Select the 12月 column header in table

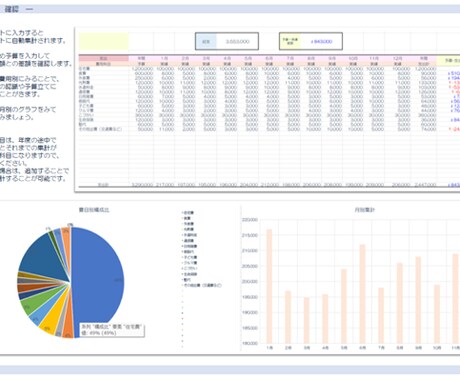pyautogui.click(x=398, y=58)
